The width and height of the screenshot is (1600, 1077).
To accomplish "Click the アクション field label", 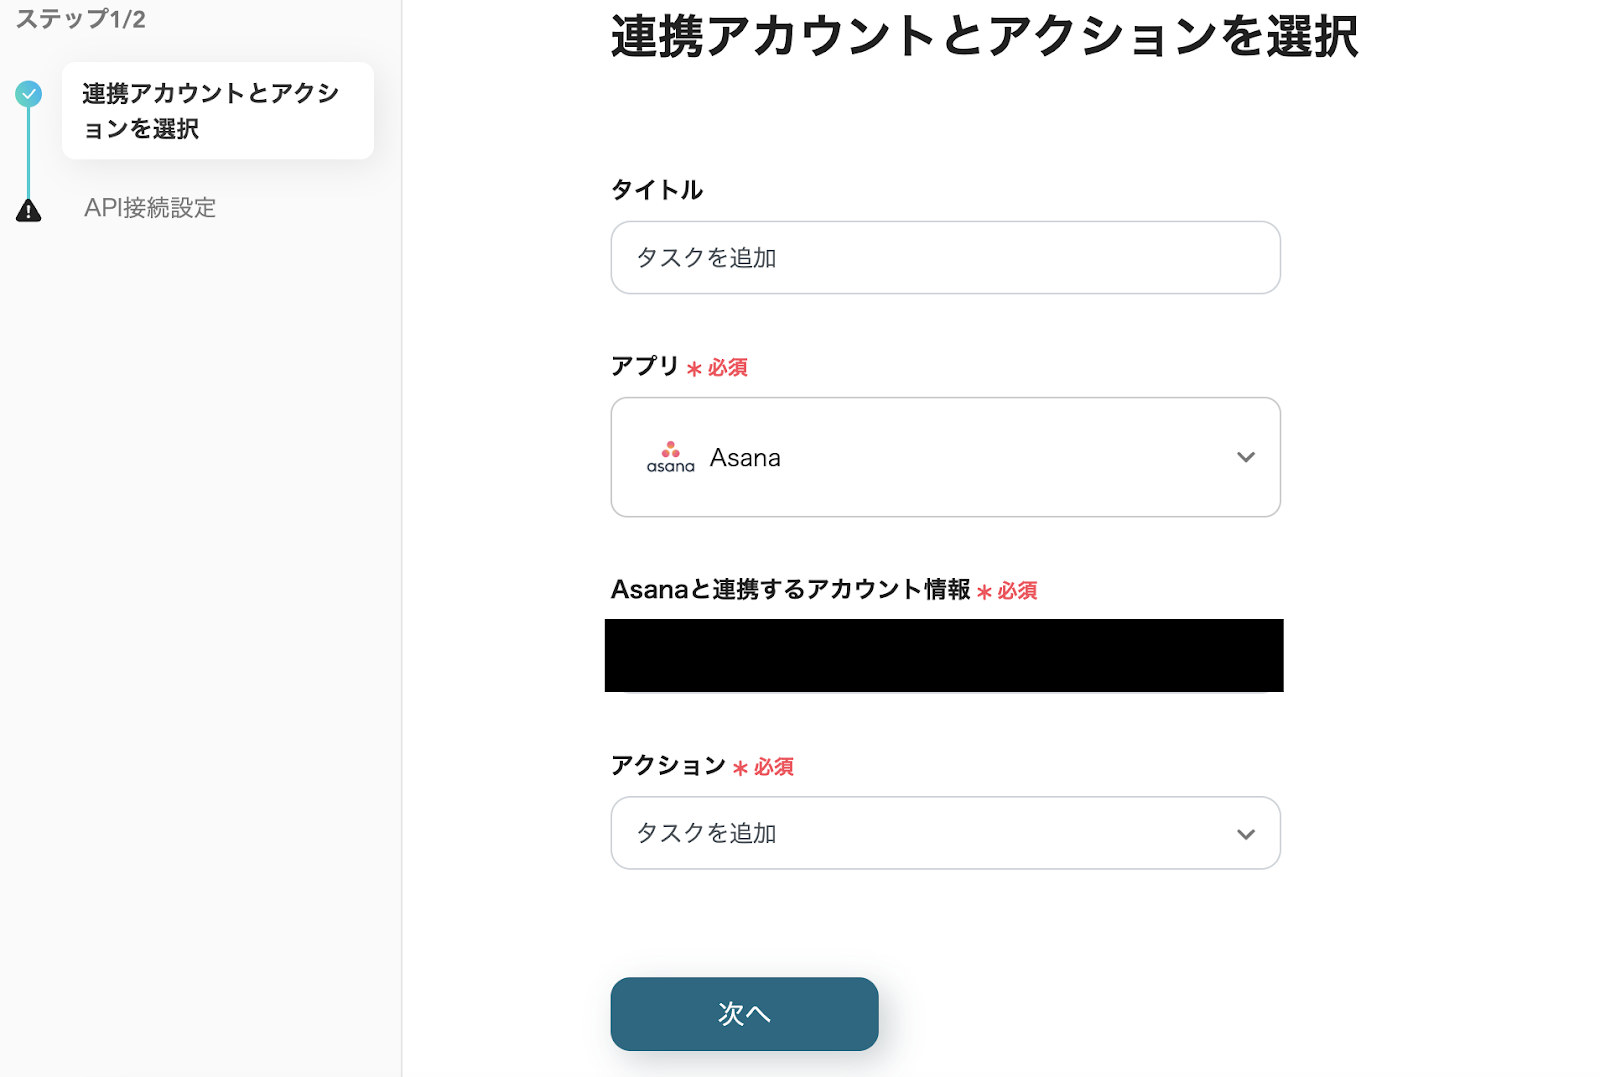I will pos(668,766).
